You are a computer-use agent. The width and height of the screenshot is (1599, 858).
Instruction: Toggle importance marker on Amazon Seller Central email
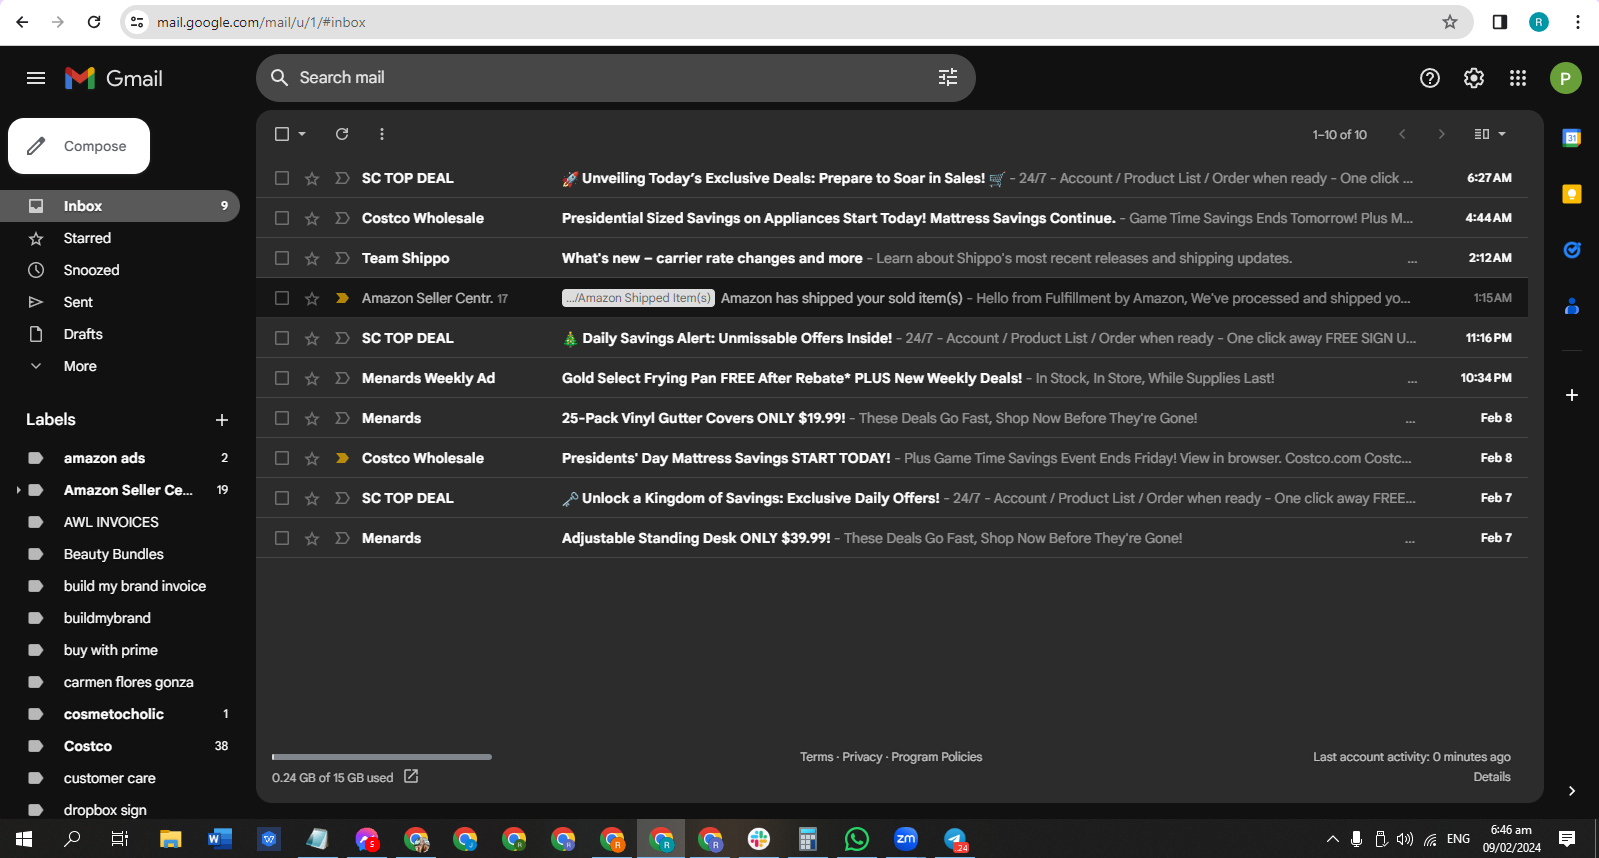tap(342, 298)
